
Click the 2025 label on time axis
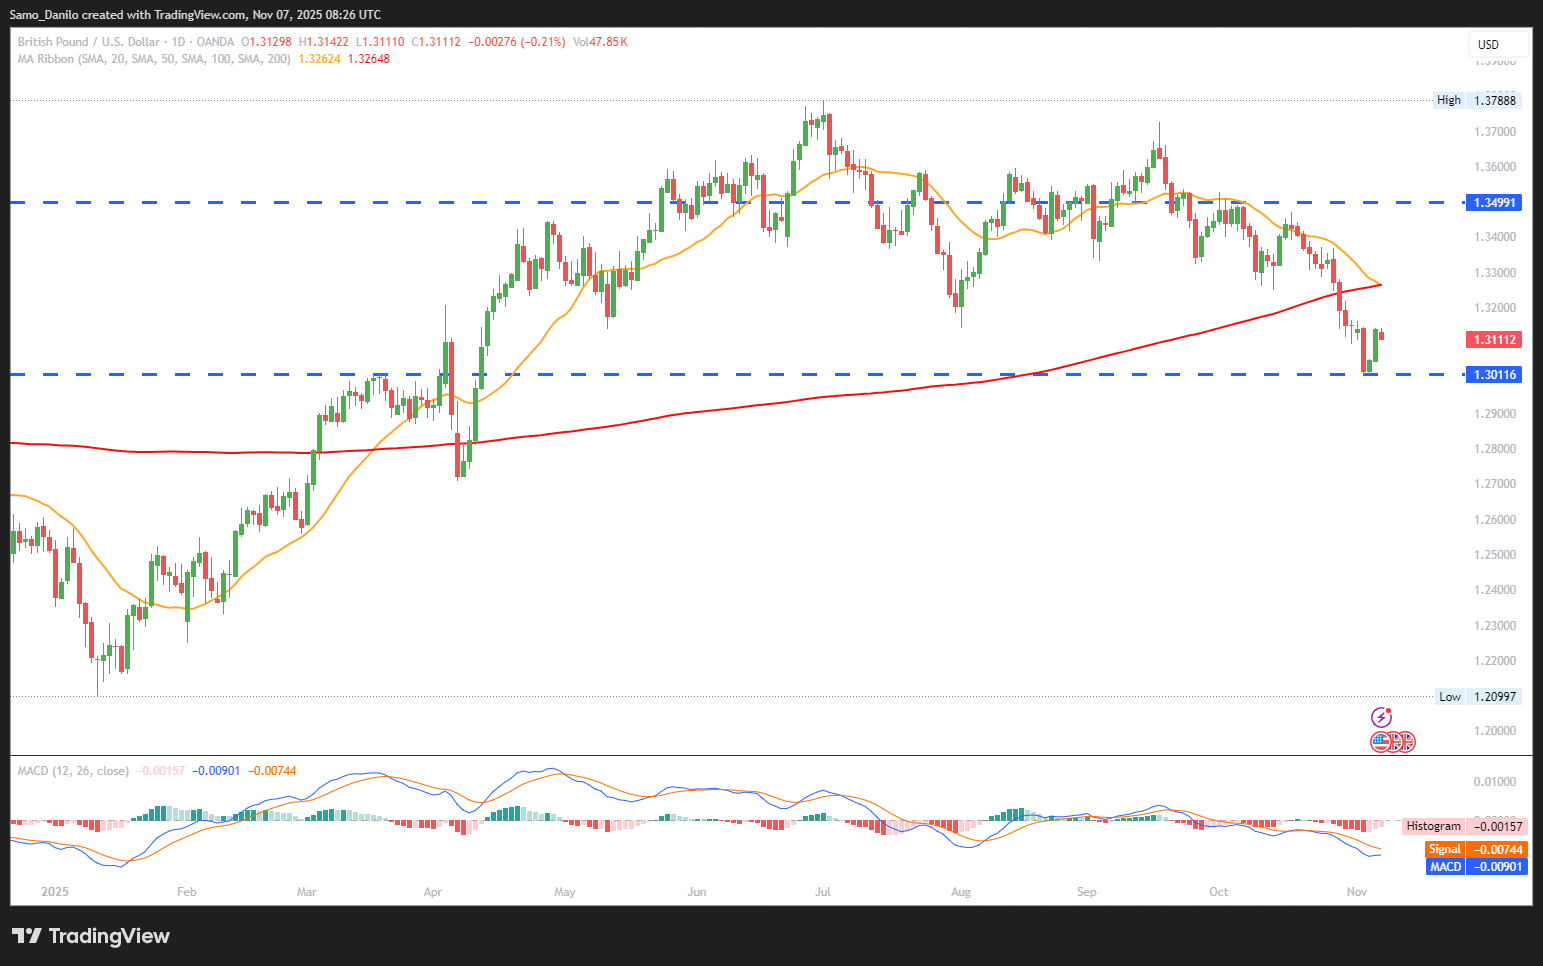tap(55, 892)
